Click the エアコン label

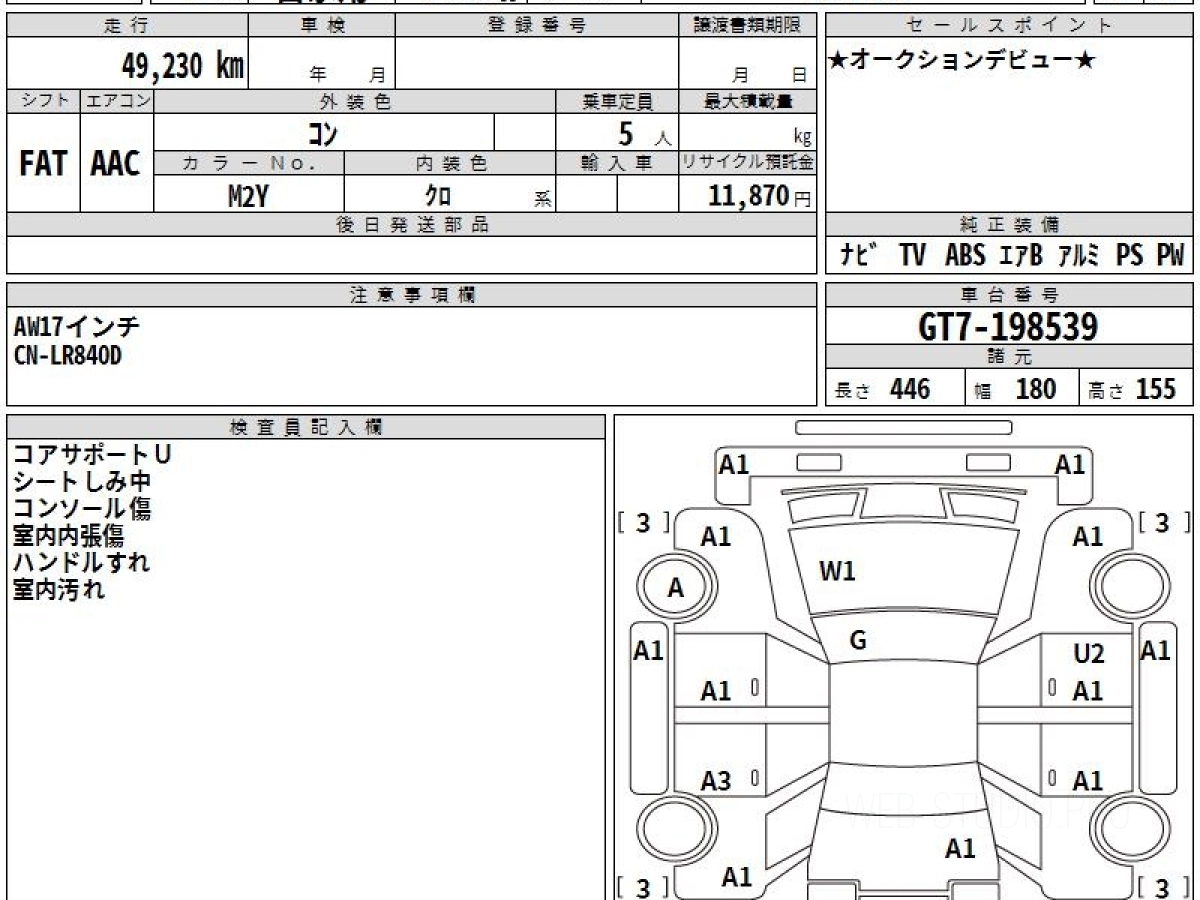click(x=116, y=101)
